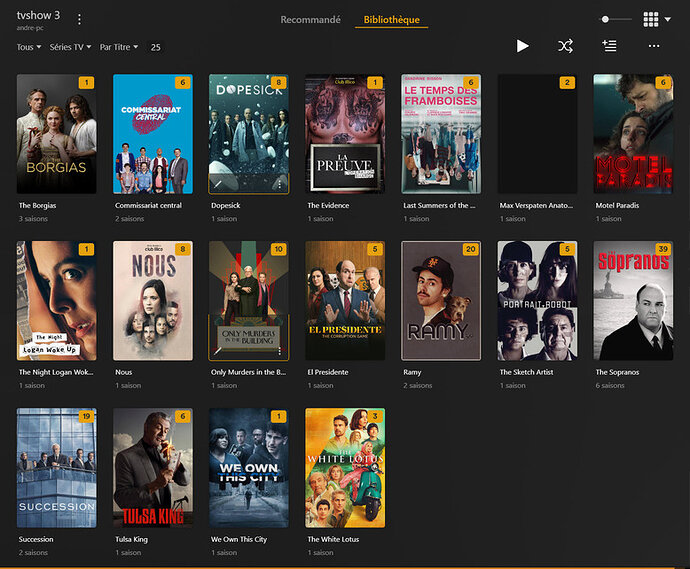Click The Evidence title text
The image size is (690, 569).
[x=328, y=206]
